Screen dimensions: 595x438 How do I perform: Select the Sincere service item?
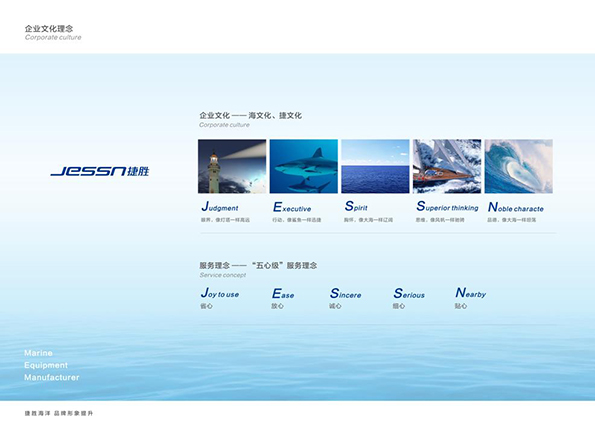[x=345, y=293]
